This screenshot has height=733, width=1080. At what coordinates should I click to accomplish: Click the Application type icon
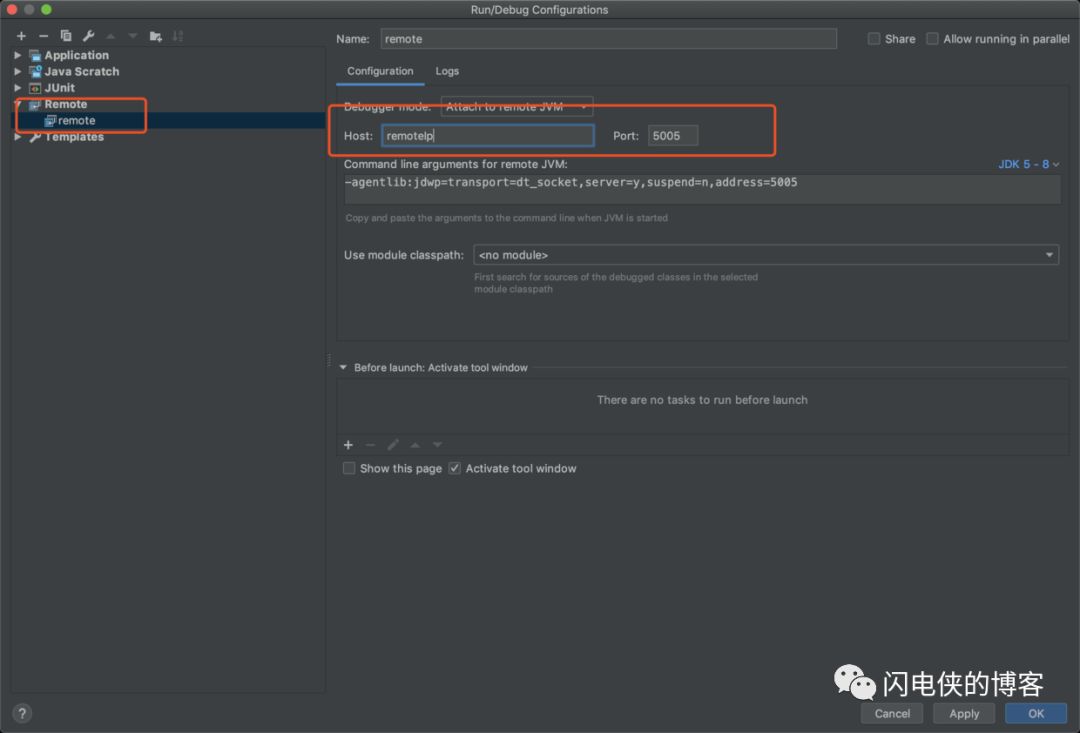(35, 55)
